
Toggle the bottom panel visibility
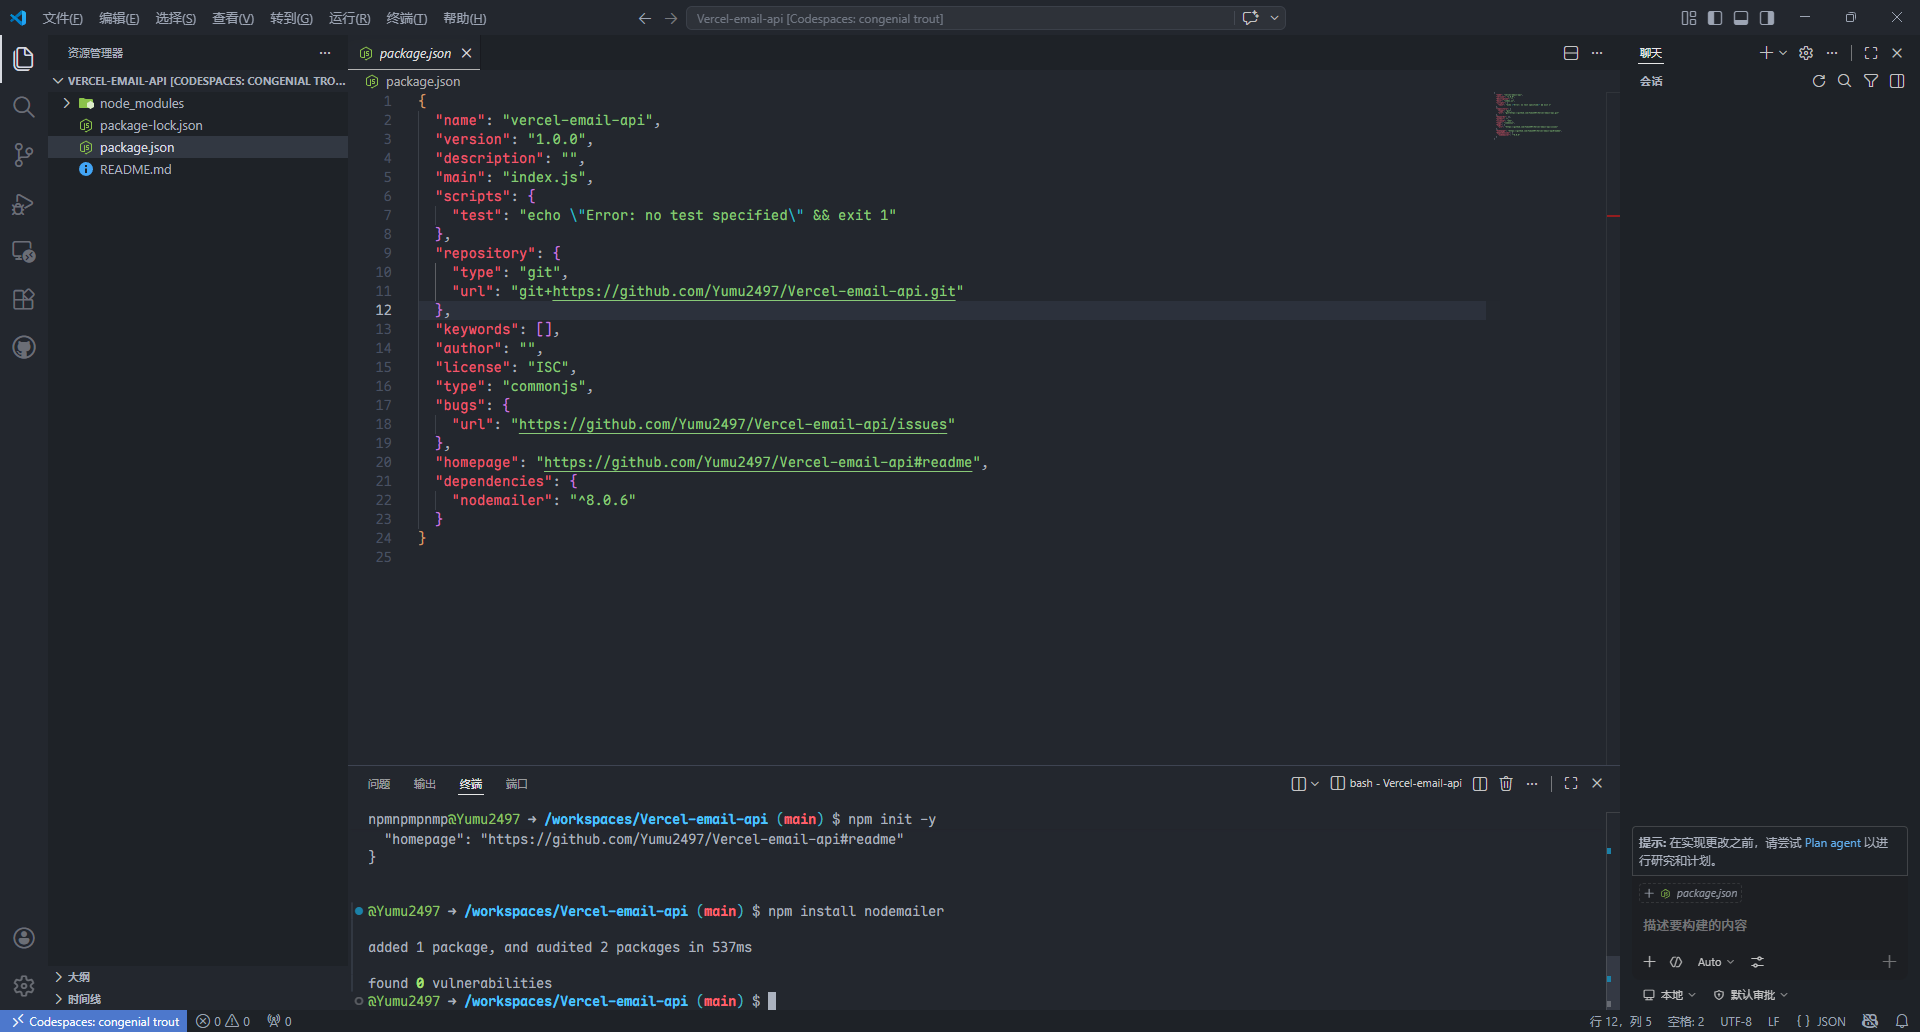coord(1741,18)
